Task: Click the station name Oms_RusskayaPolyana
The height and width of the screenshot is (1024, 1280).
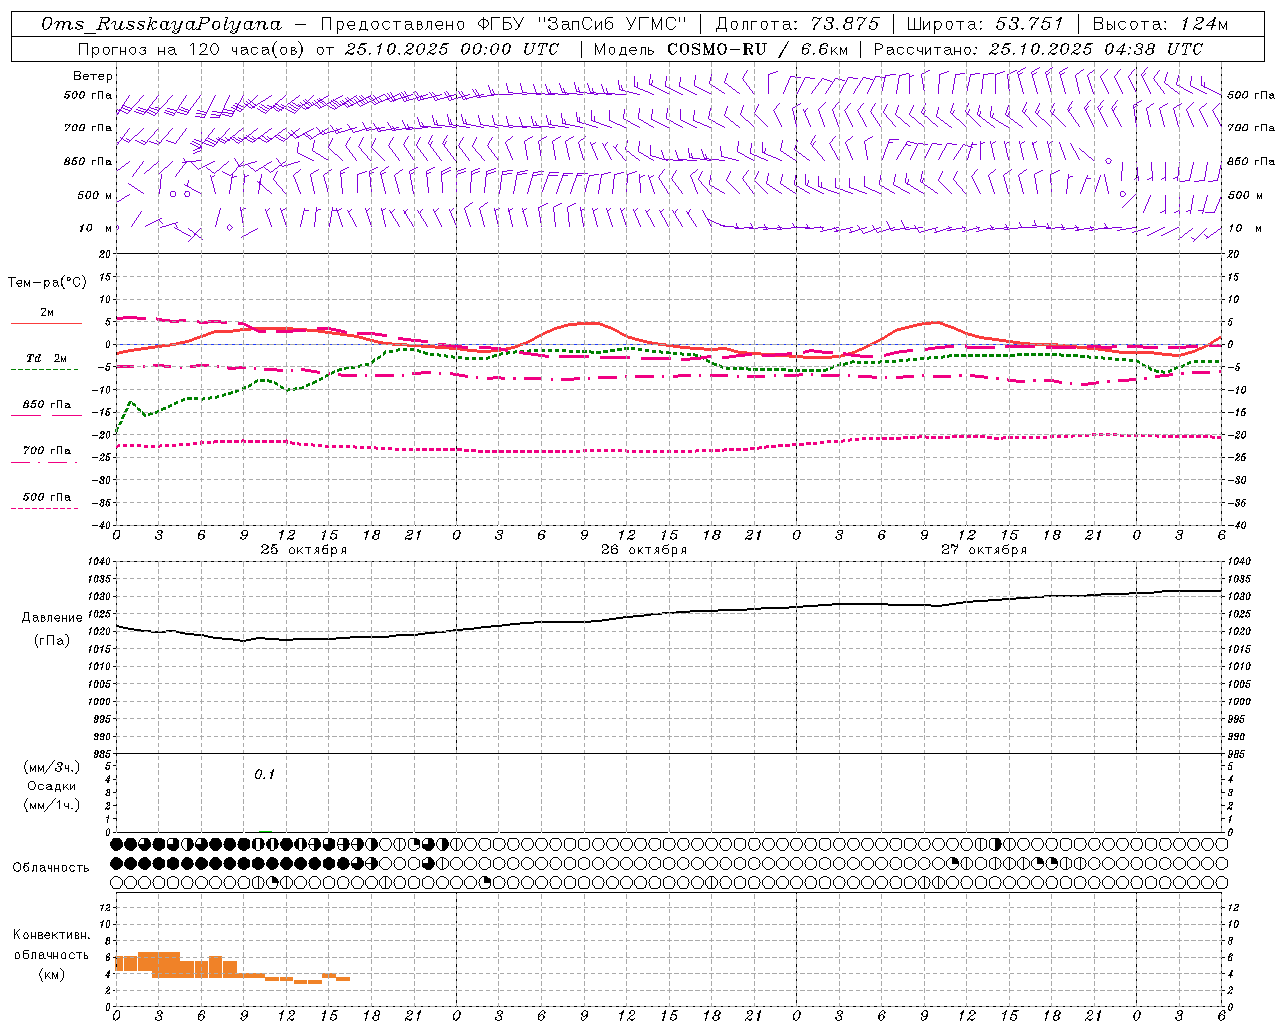Action: tap(162, 24)
